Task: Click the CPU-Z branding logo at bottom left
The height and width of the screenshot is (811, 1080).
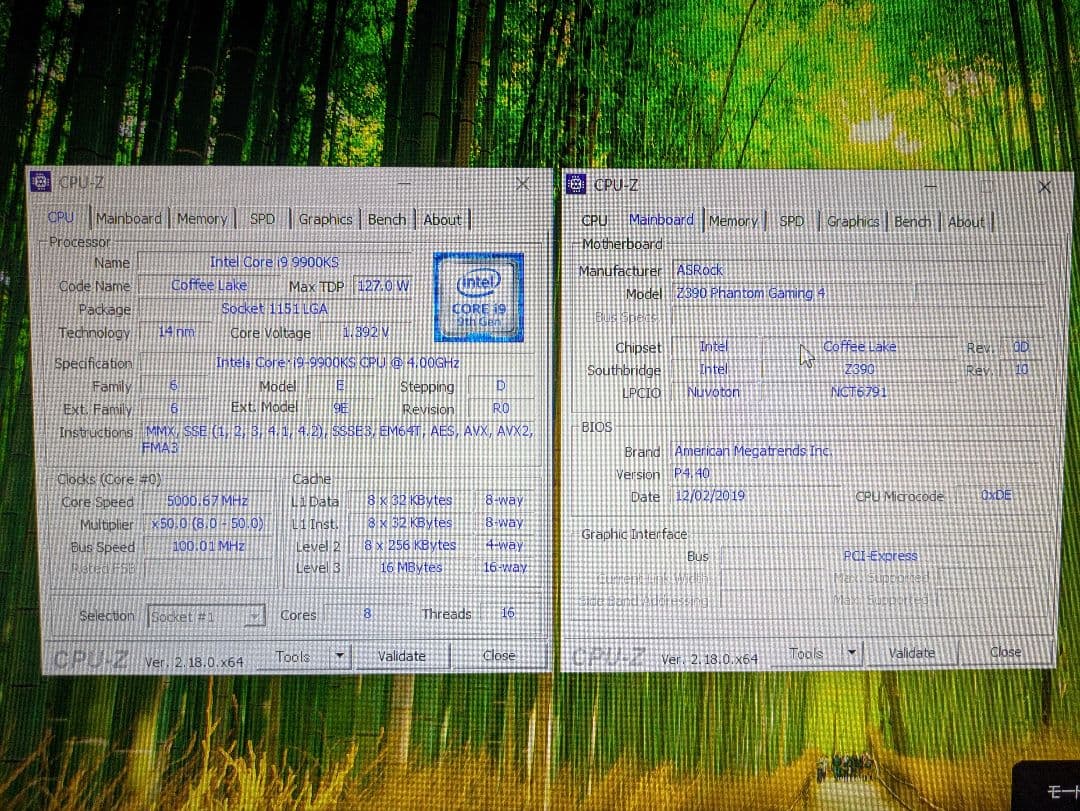Action: pos(92,658)
